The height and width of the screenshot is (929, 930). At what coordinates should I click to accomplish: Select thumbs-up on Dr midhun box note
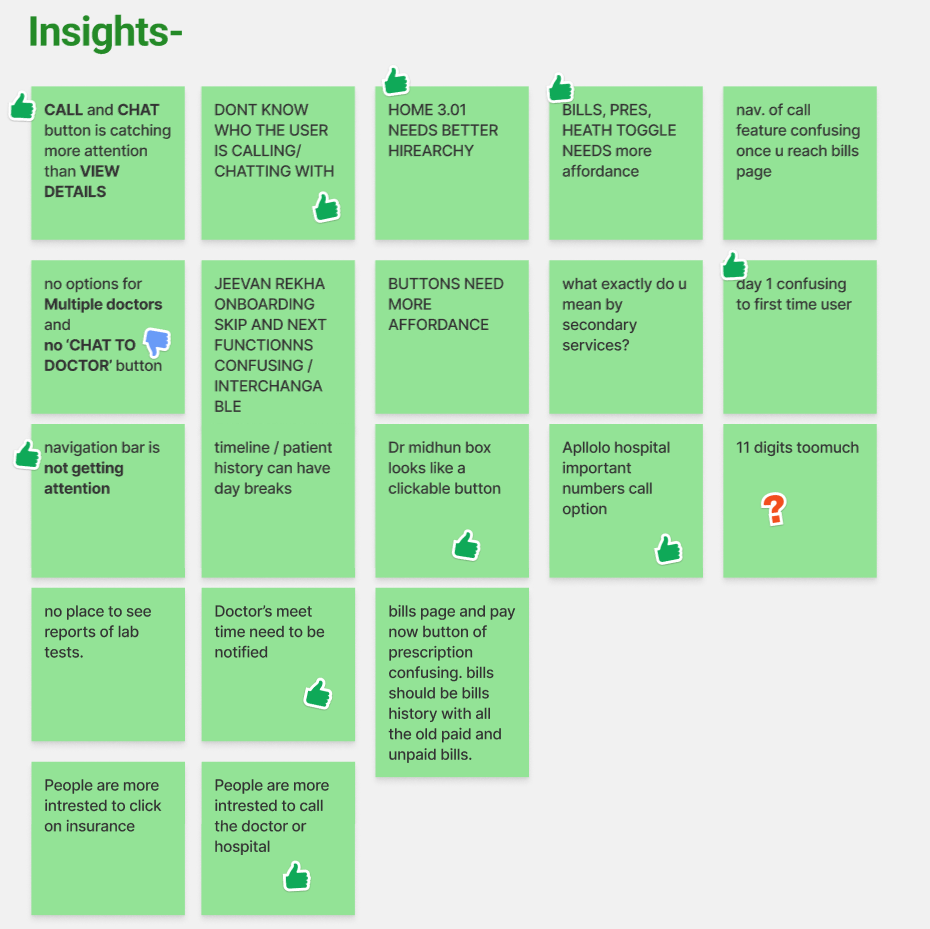coord(466,545)
